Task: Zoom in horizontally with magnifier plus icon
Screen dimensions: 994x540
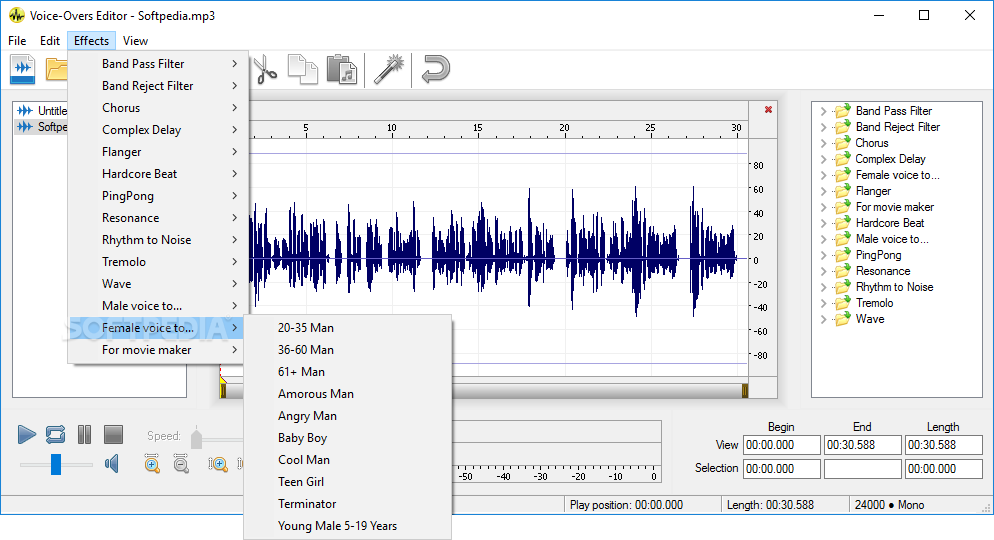Action: [152, 464]
